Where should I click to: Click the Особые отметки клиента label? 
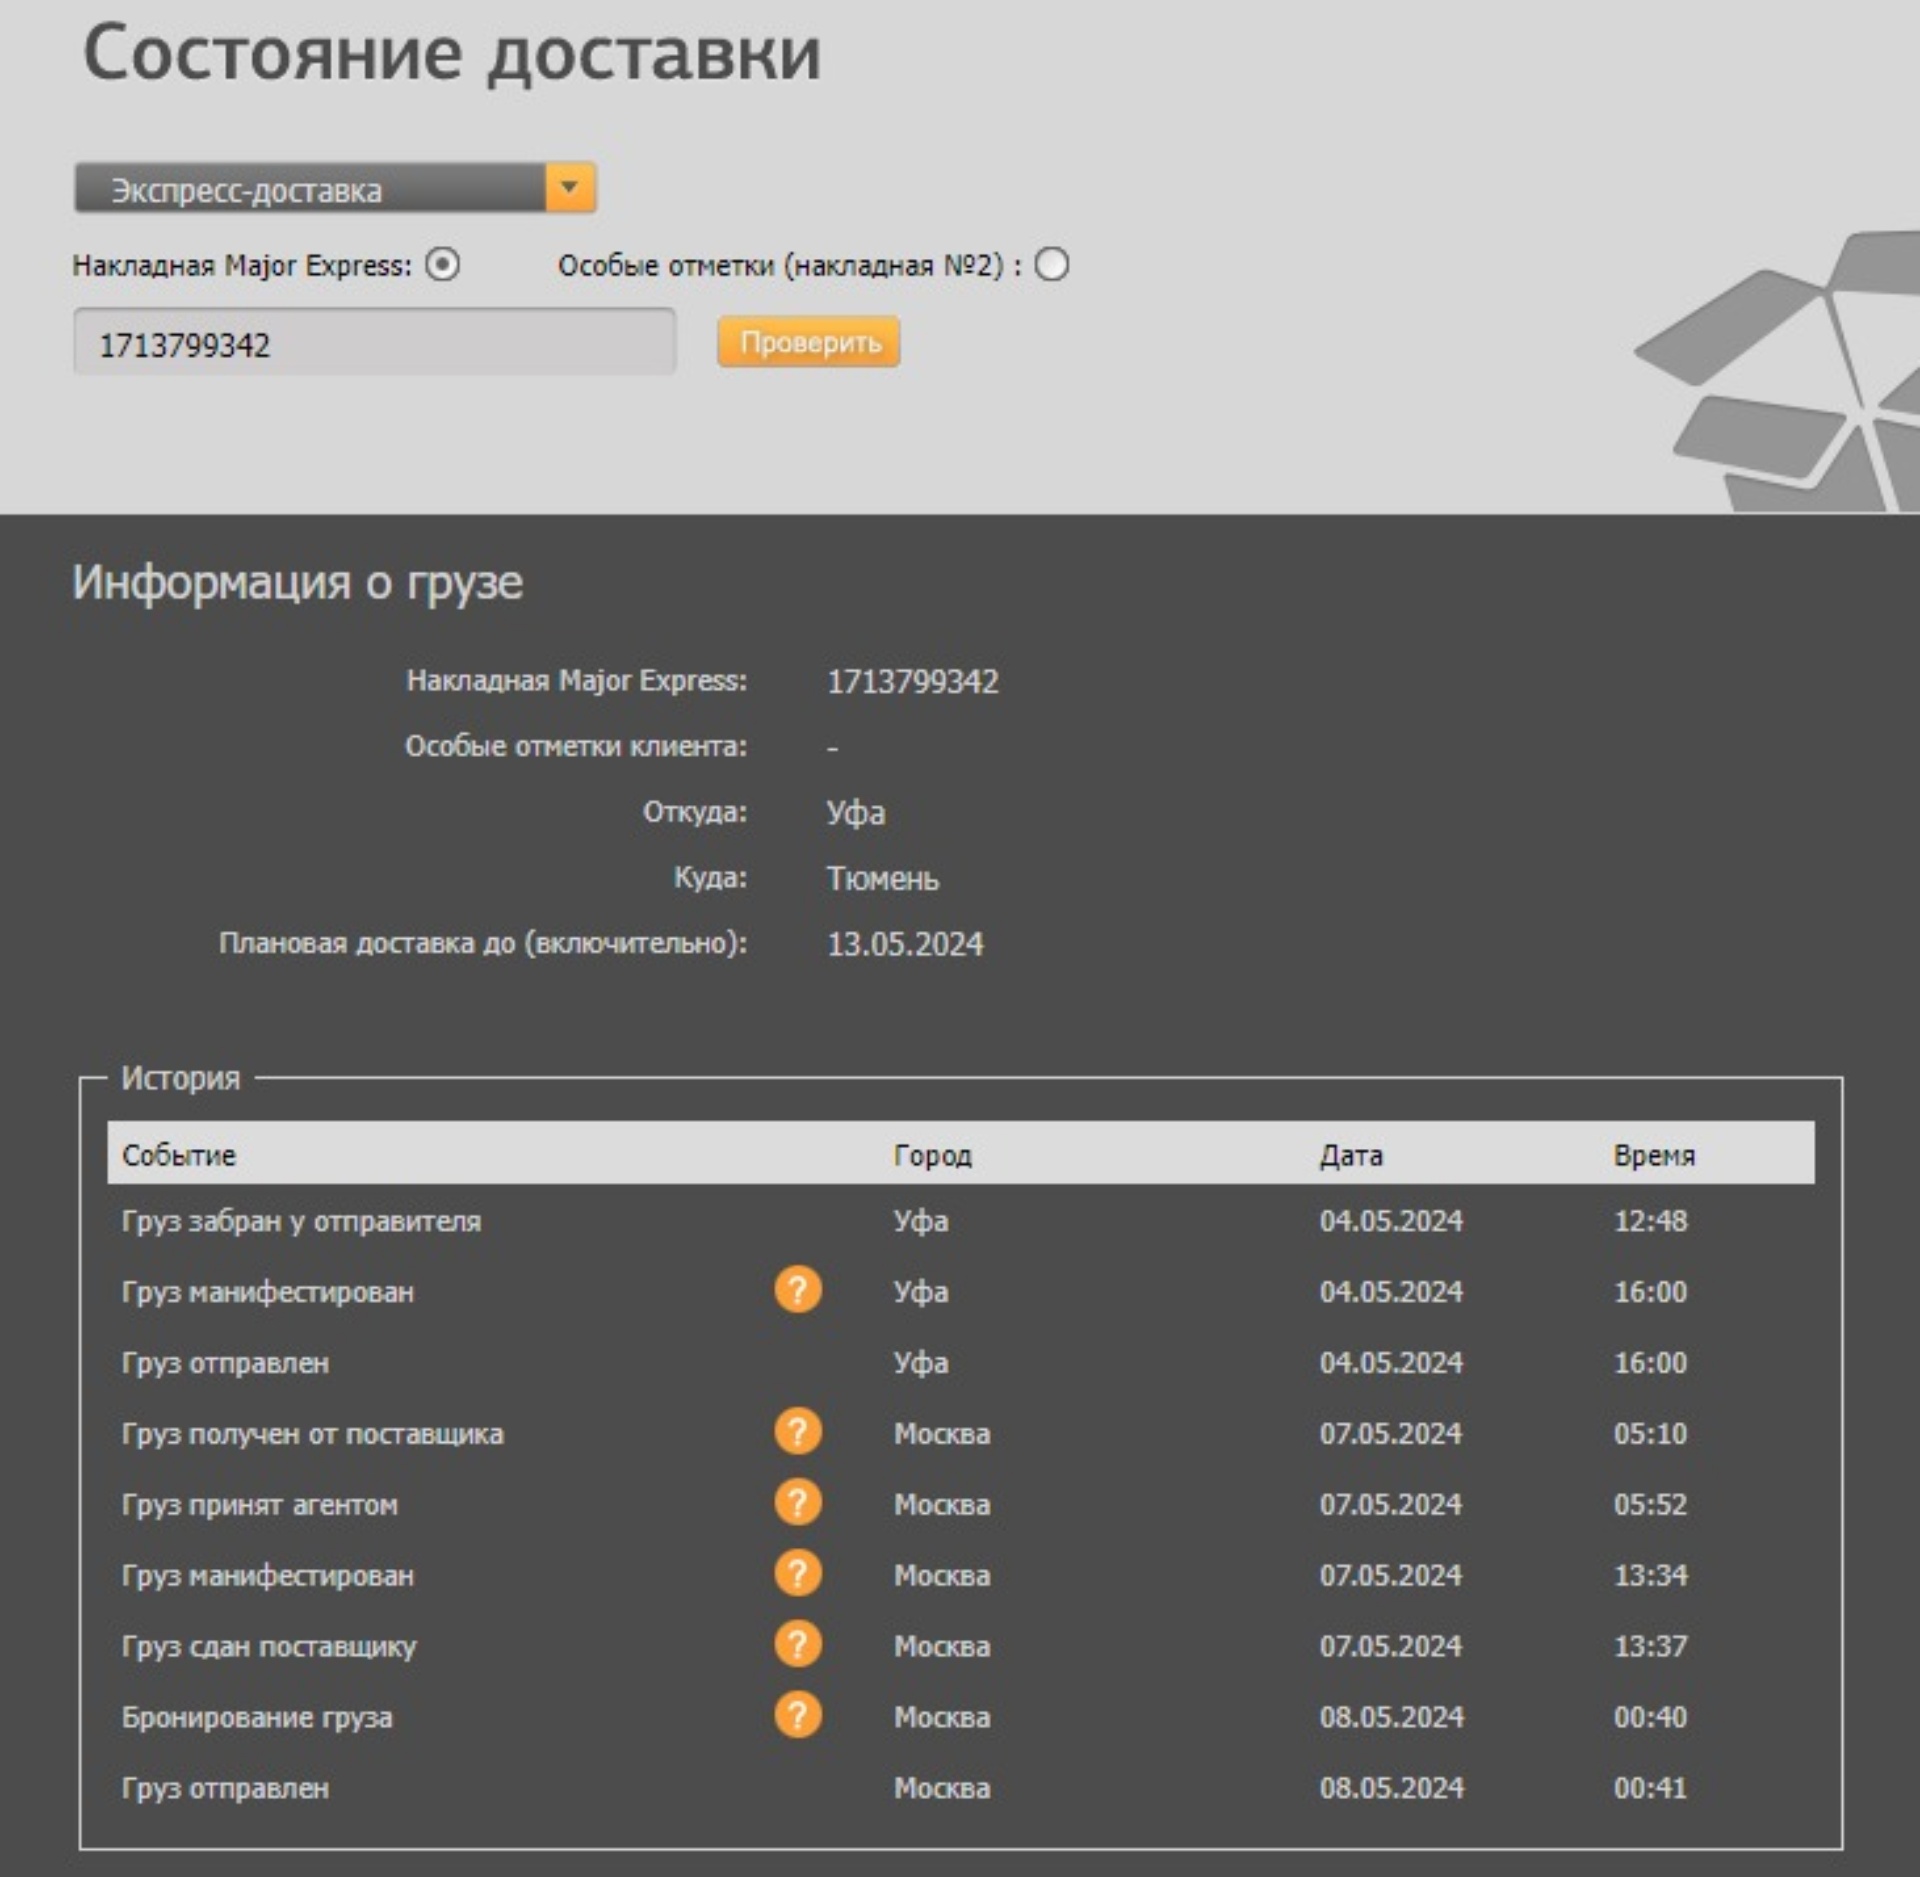point(576,746)
